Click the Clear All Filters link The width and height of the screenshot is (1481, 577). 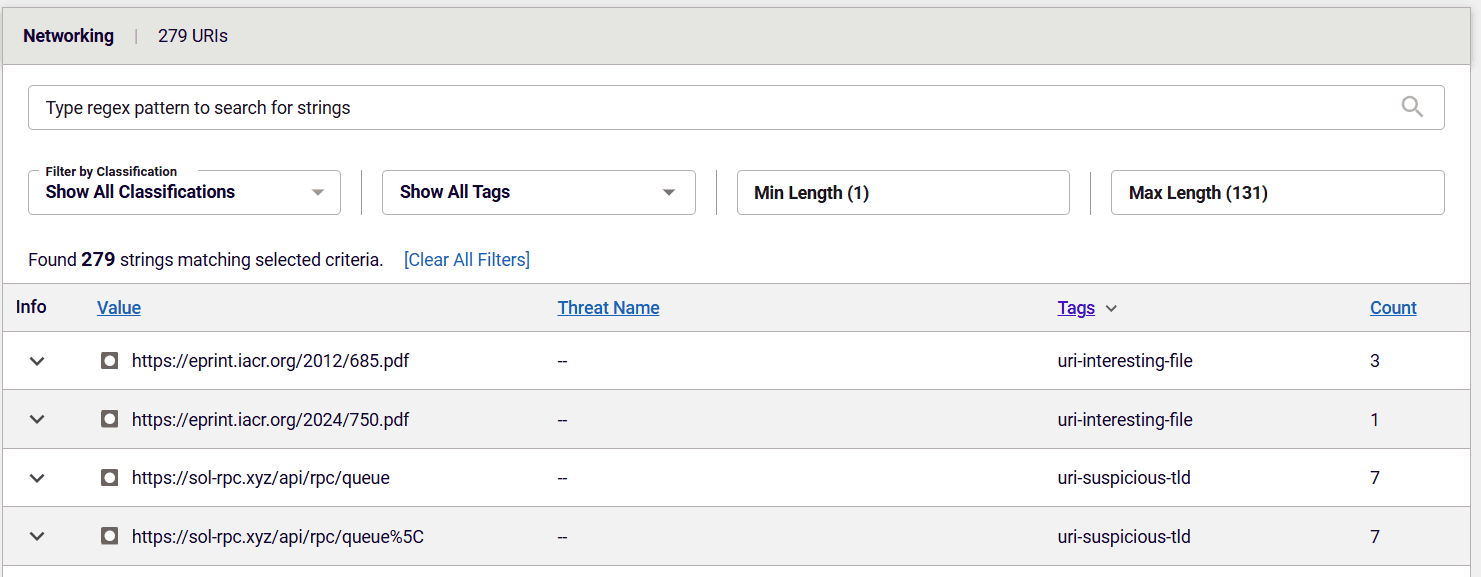467,260
